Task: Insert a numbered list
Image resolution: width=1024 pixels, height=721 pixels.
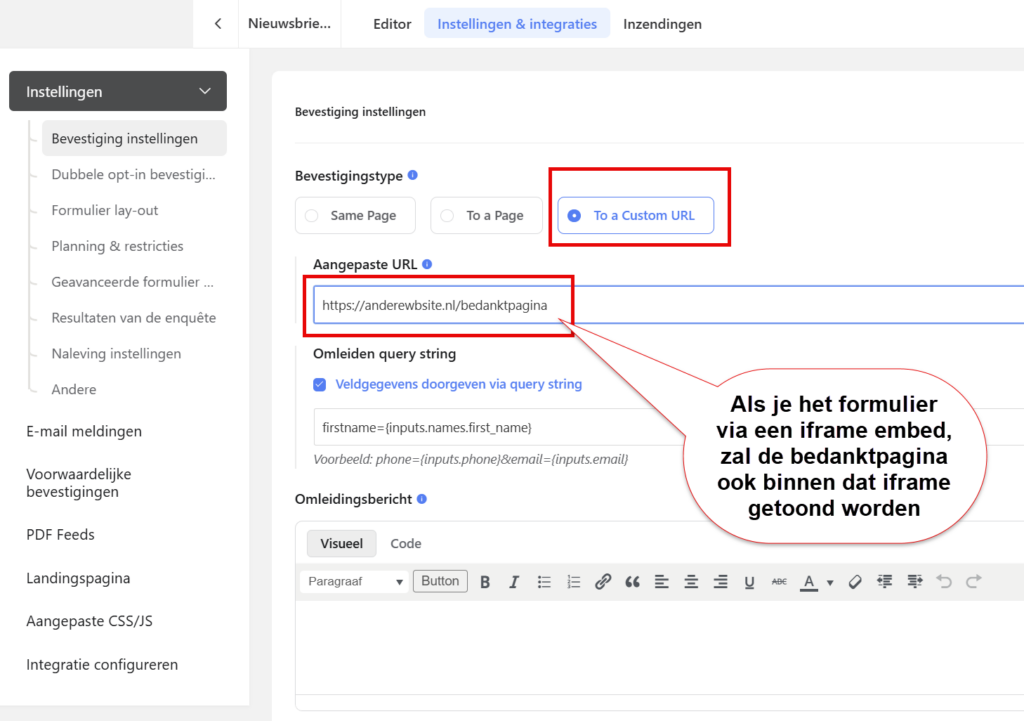Action: point(573,582)
